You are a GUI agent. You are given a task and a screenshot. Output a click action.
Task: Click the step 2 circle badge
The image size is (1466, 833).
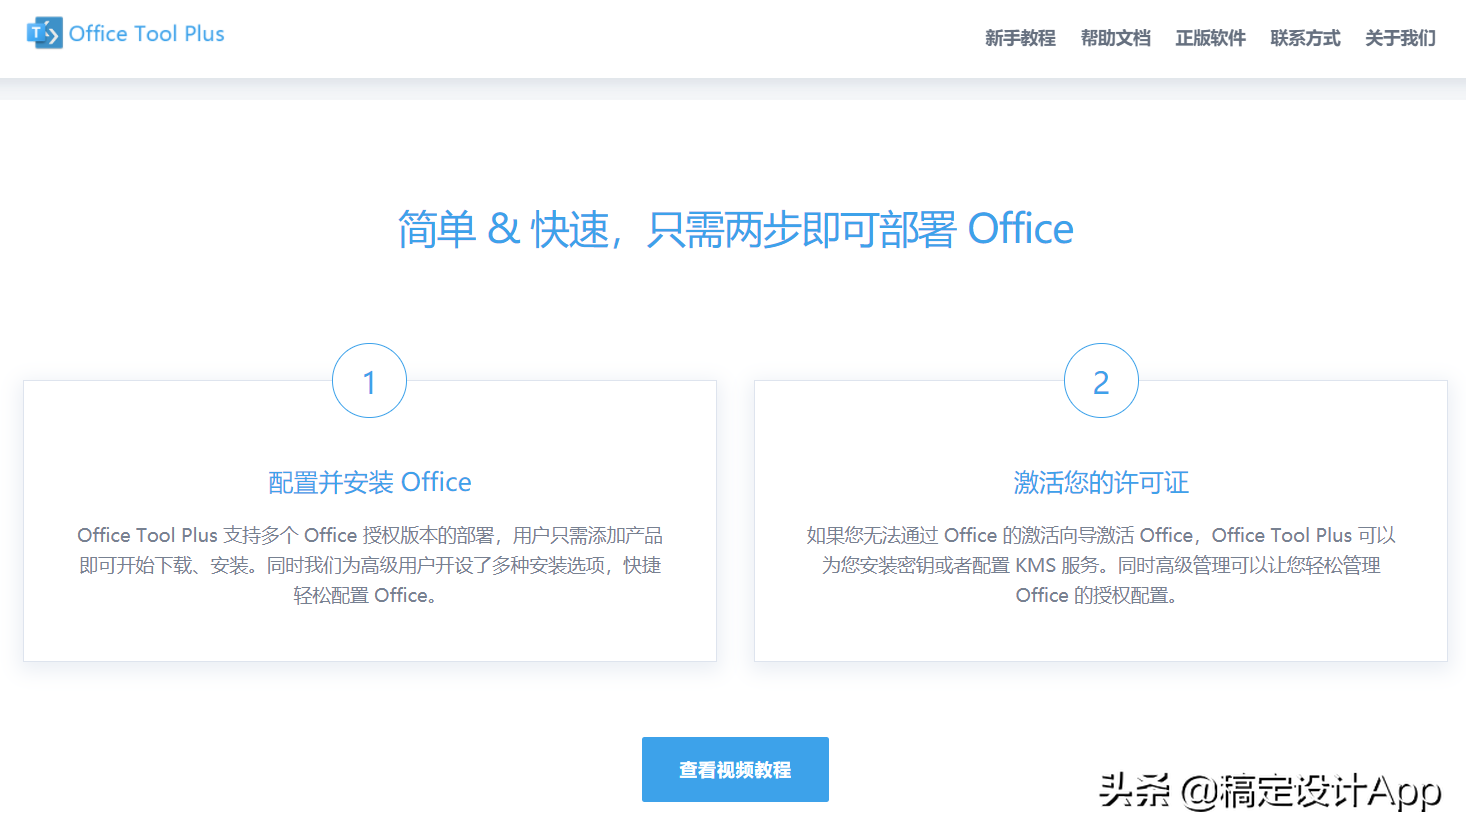click(x=1101, y=381)
